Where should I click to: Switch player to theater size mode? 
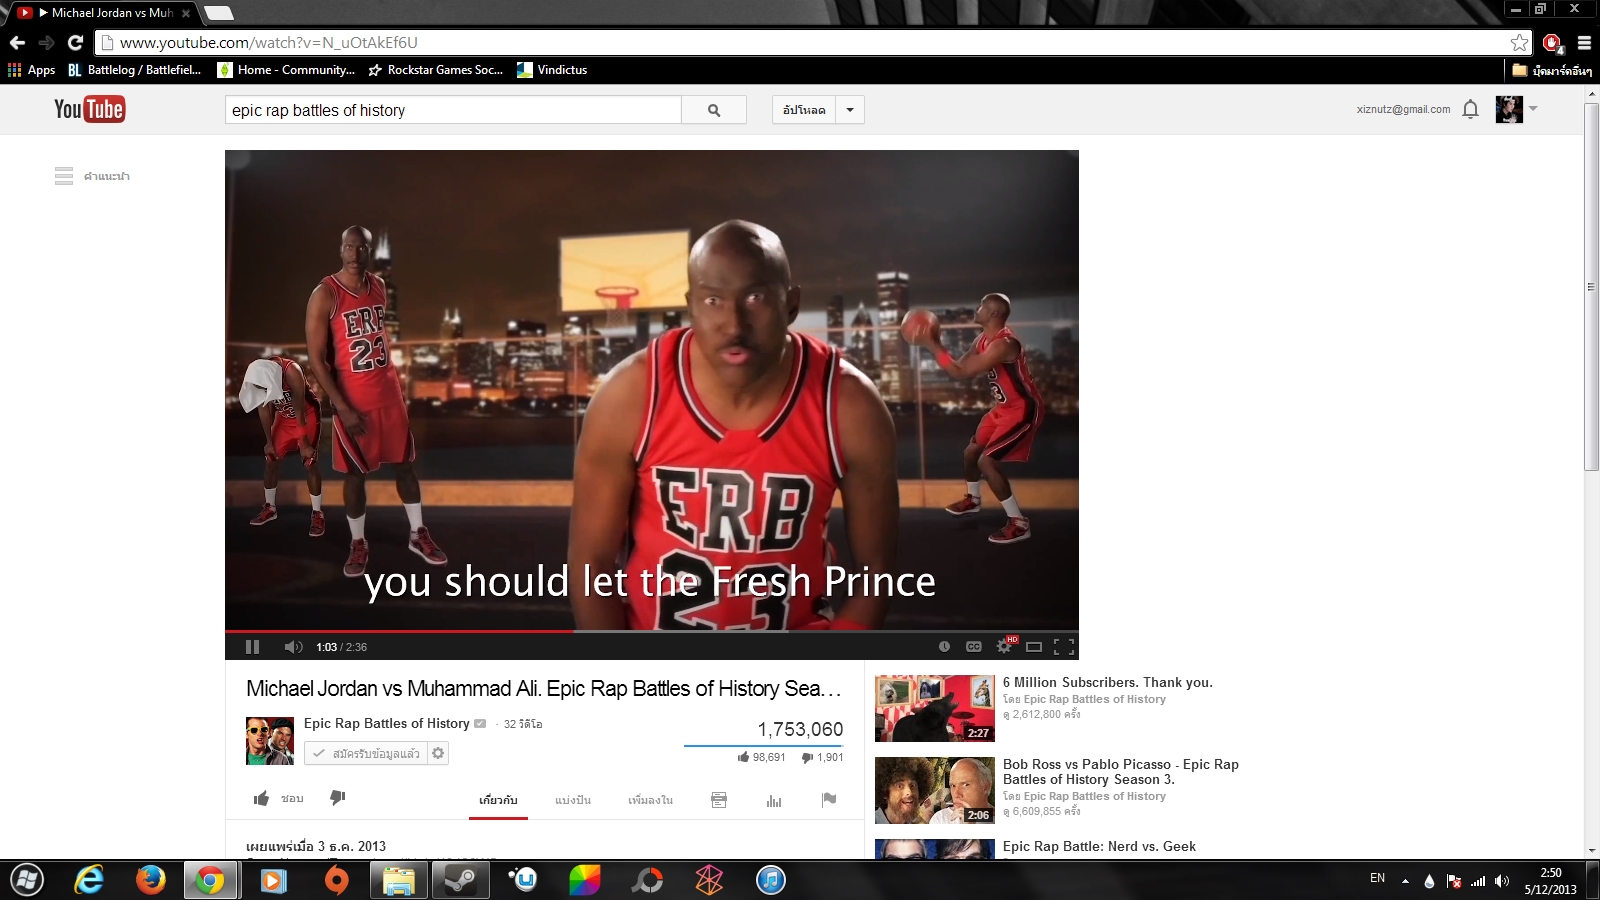[1034, 647]
